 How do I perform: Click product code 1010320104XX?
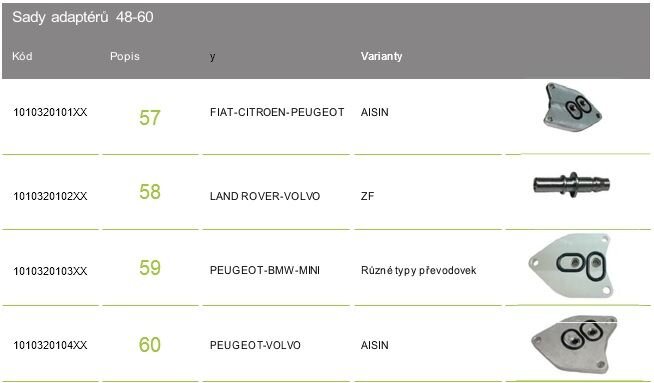tap(50, 345)
